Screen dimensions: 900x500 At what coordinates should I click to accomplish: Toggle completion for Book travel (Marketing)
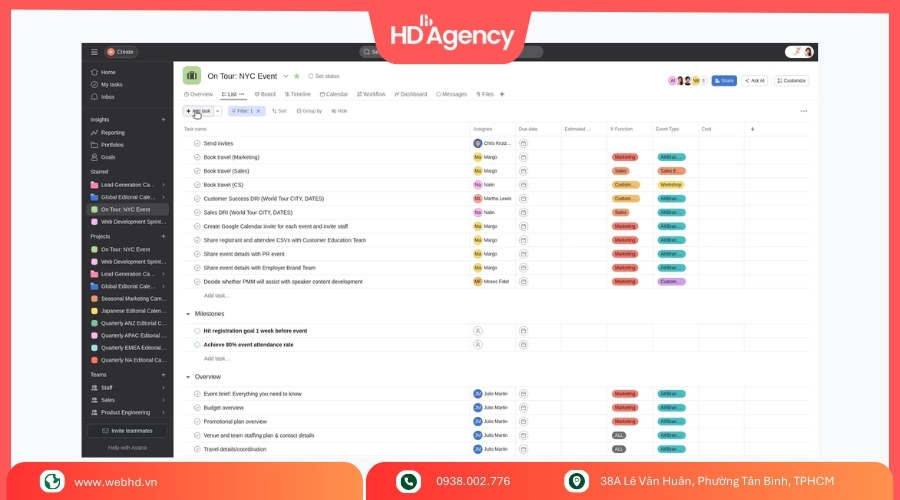click(x=197, y=157)
